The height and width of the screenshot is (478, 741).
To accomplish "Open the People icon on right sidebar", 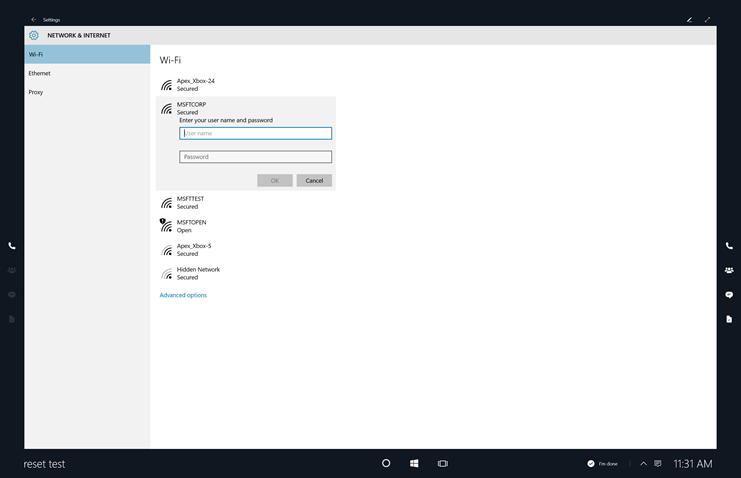I will [729, 270].
